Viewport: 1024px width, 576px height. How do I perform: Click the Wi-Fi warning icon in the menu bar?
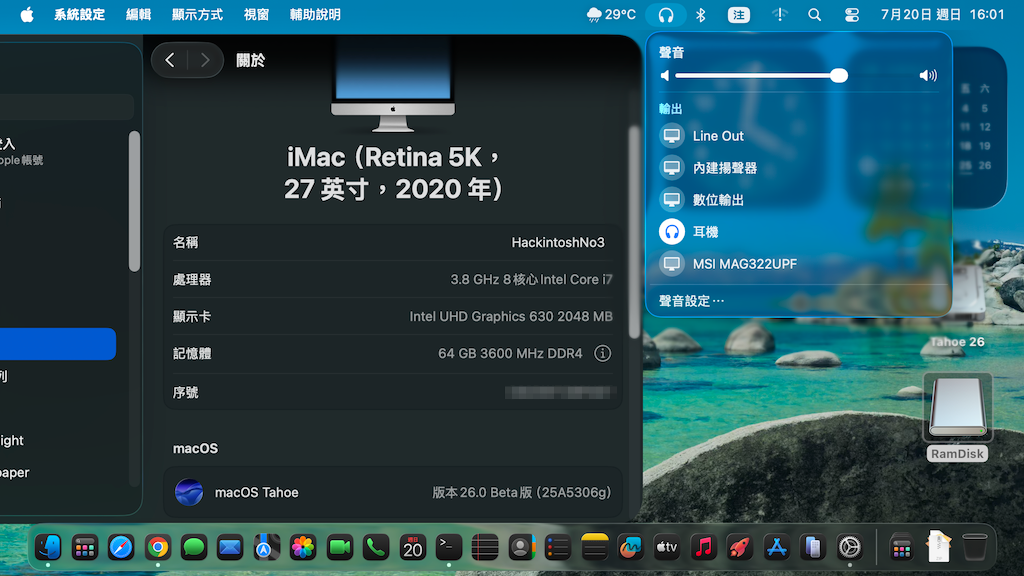coord(779,14)
